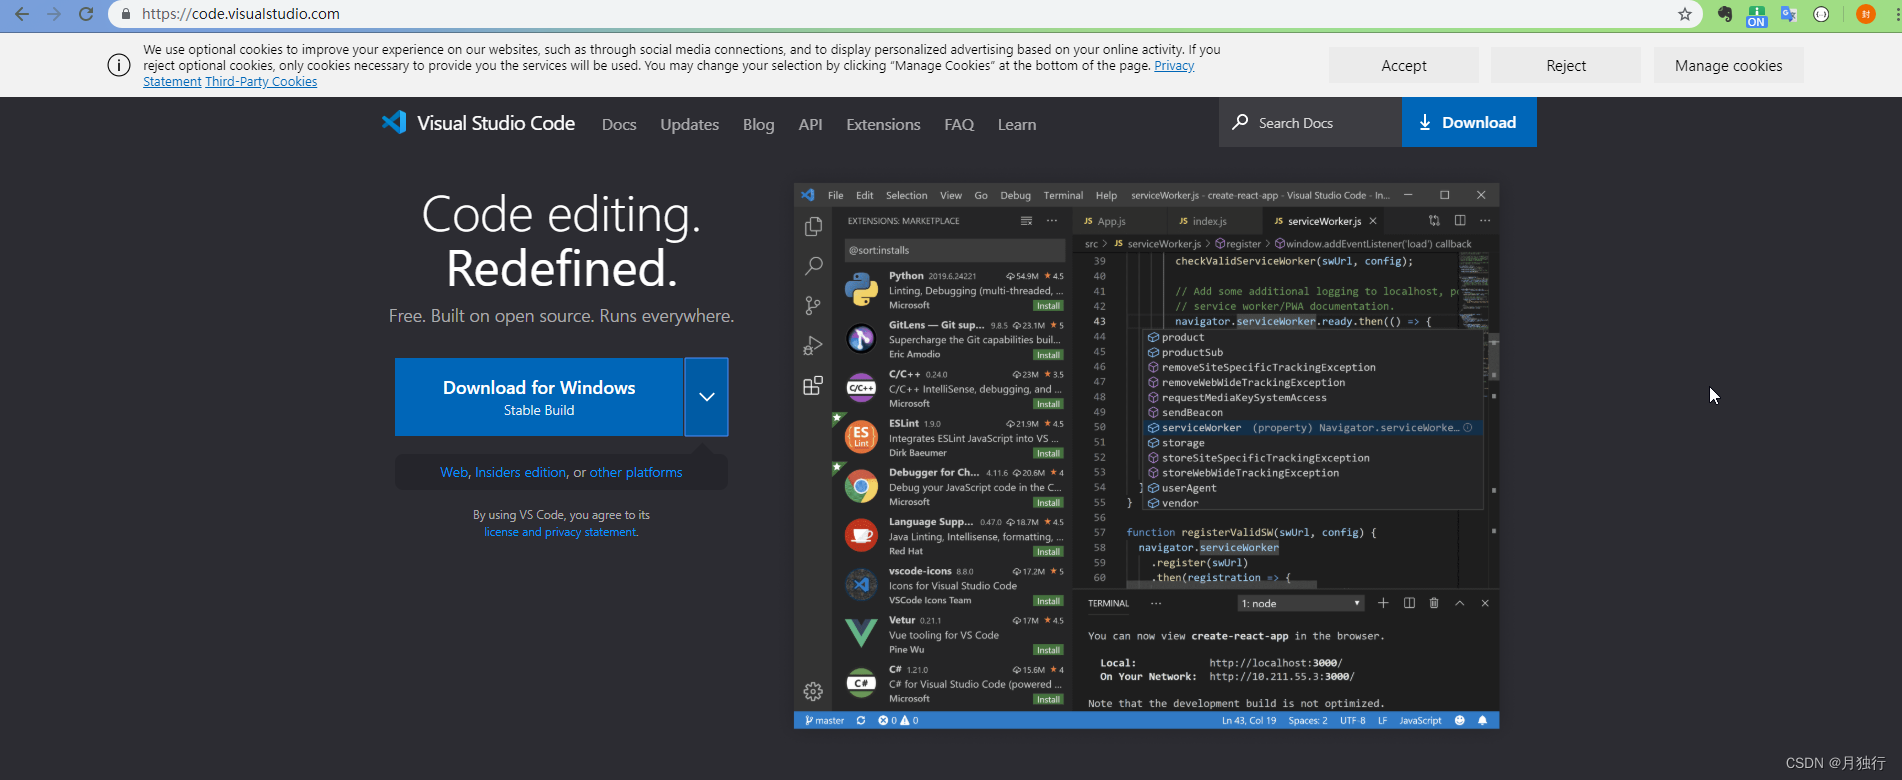The image size is (1902, 780).
Task: Click the green ON extension icon
Action: [1756, 15]
